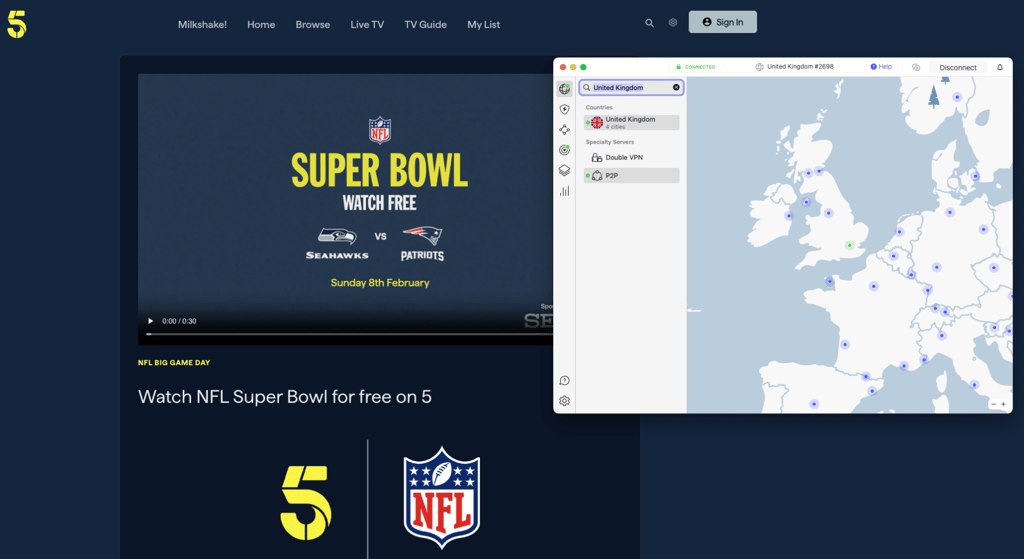Open the Dark Web Monitor radar icon

[x=564, y=150]
